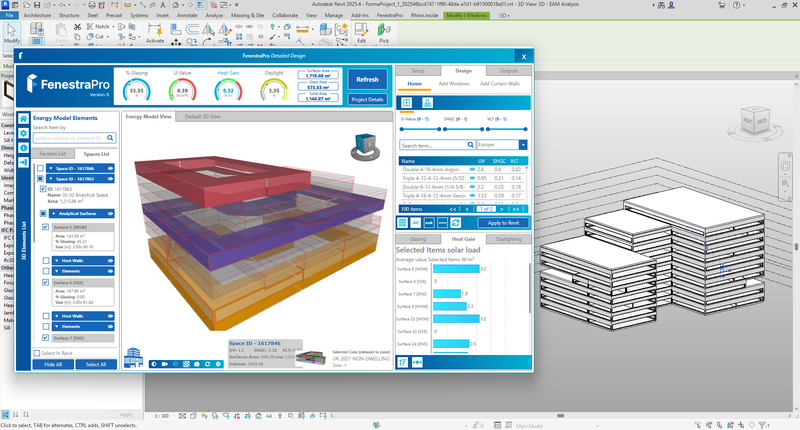Screen dimensions: 800x430
Task: Click the info icon in FenestraPro sidebar
Action: (x=23, y=148)
